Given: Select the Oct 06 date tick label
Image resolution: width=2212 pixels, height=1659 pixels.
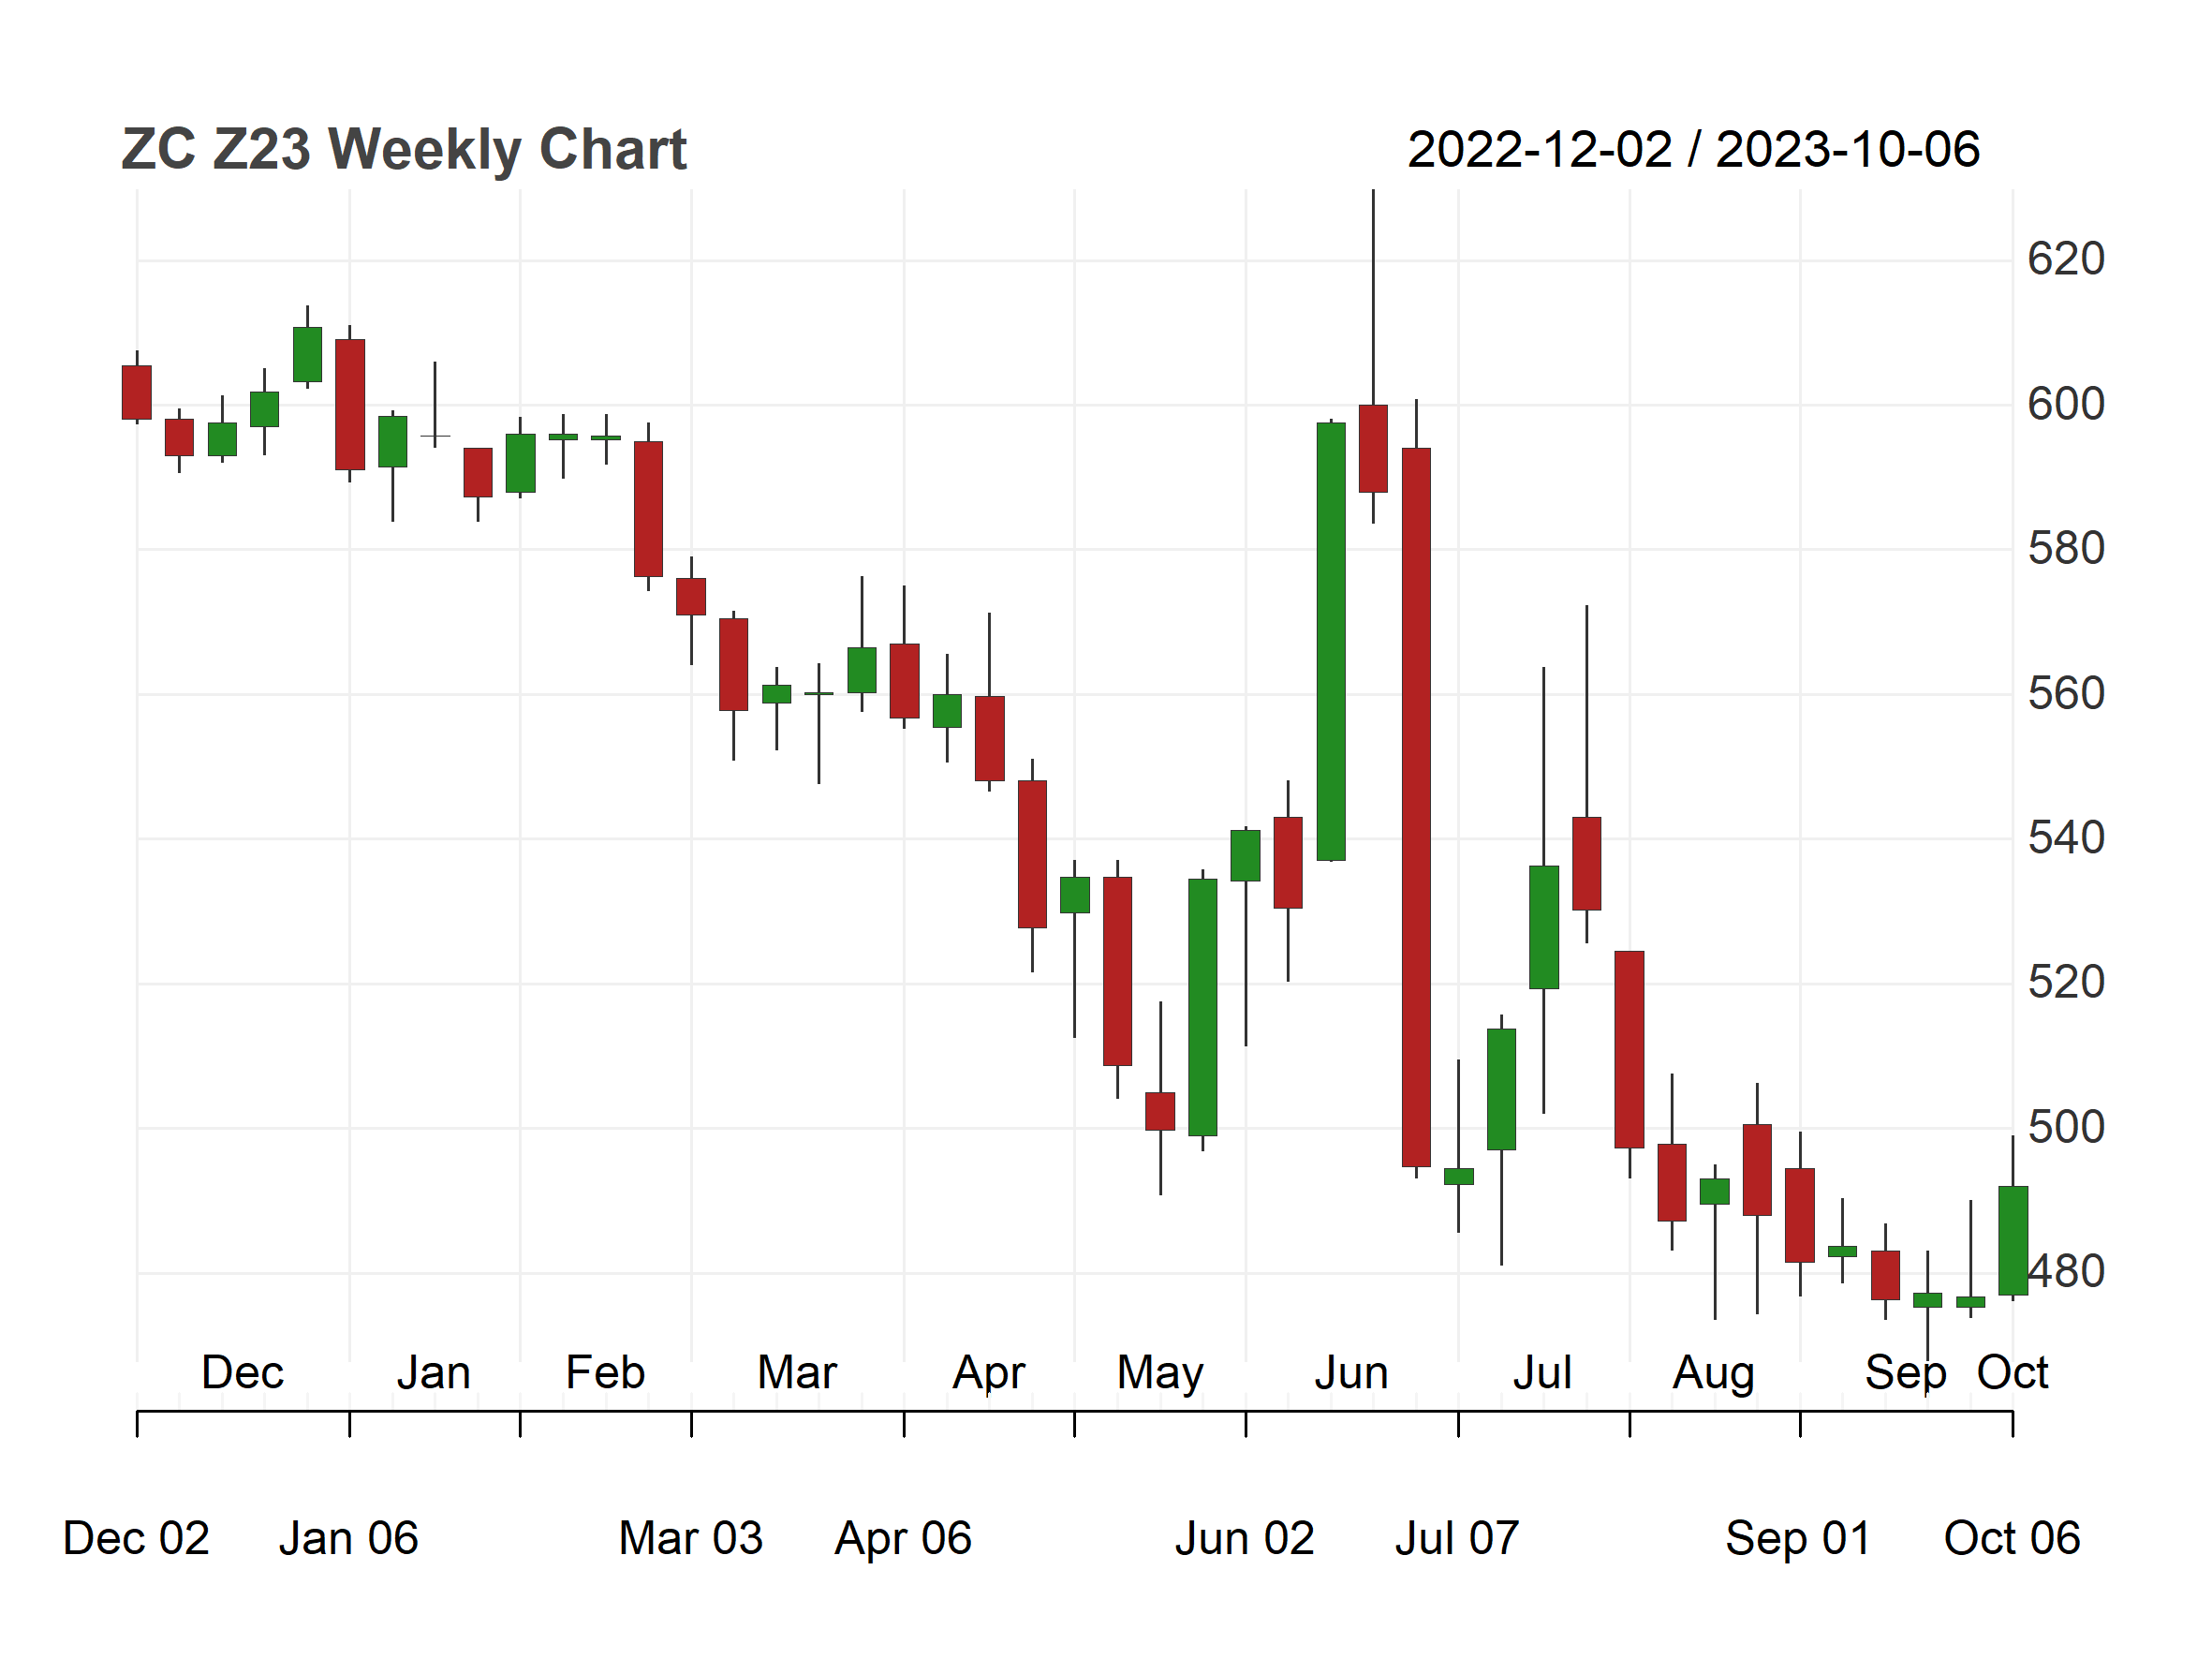Looking at the screenshot, I should coord(2012,1539).
